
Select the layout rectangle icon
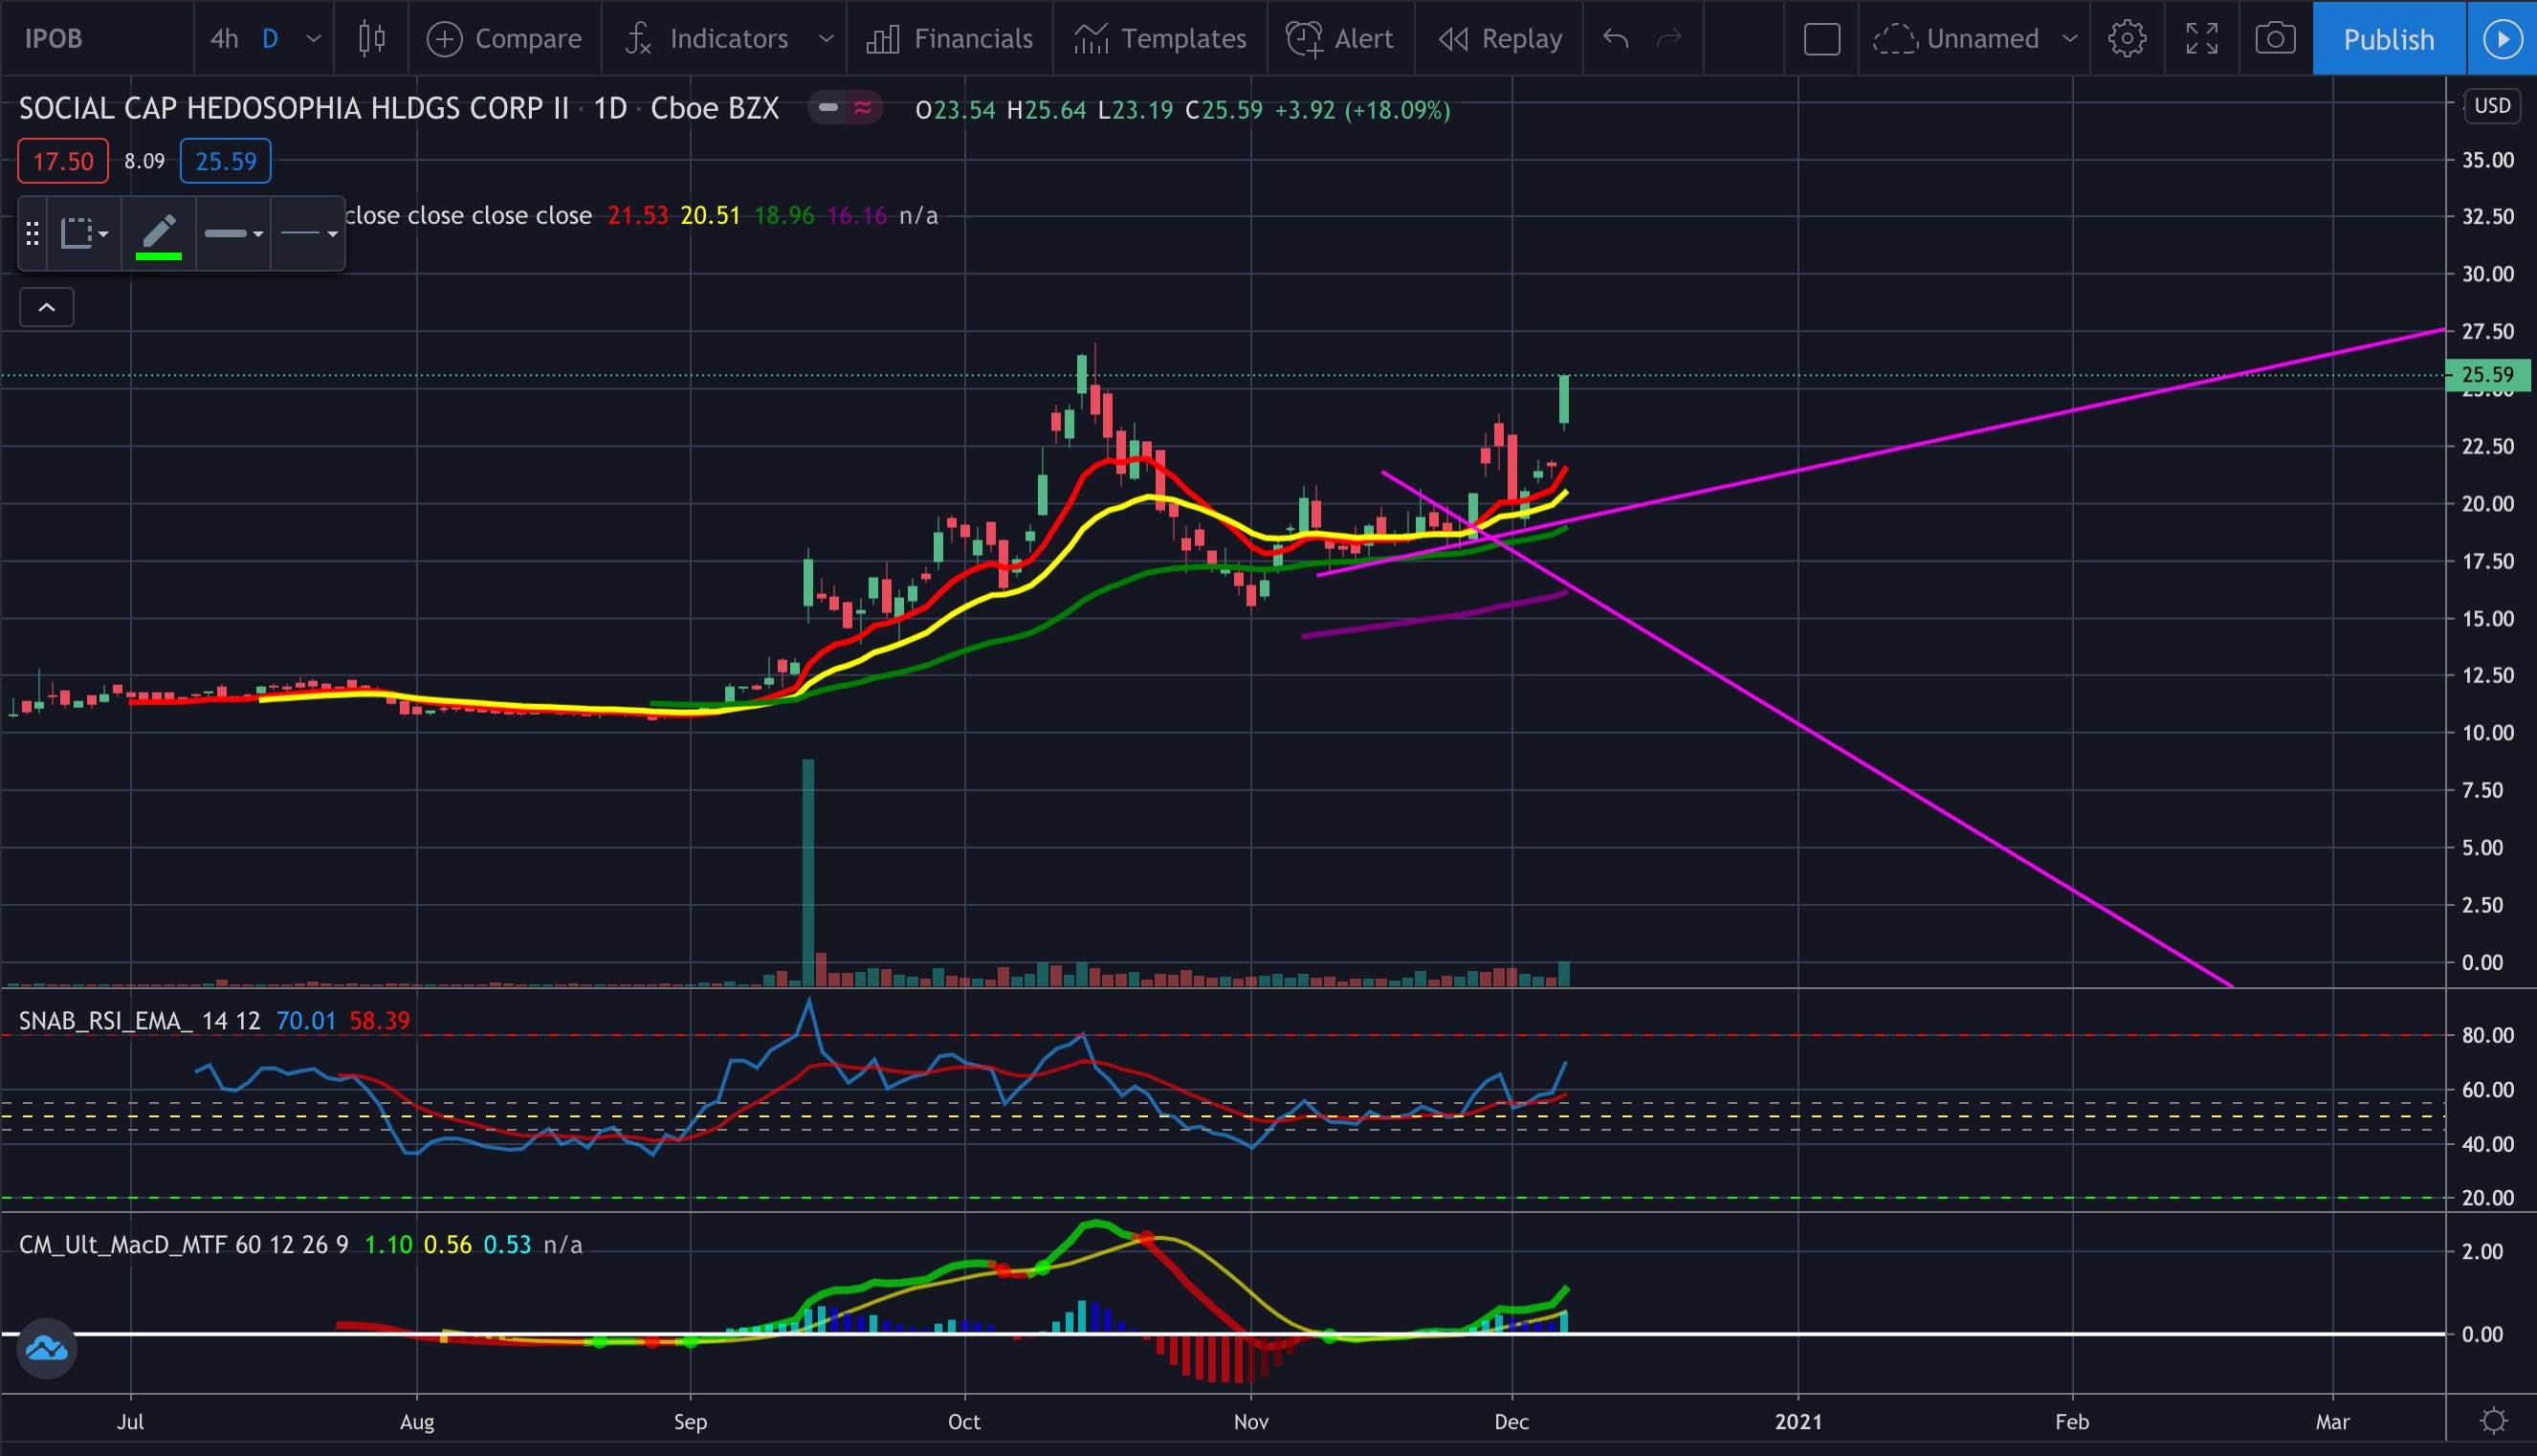point(1821,39)
